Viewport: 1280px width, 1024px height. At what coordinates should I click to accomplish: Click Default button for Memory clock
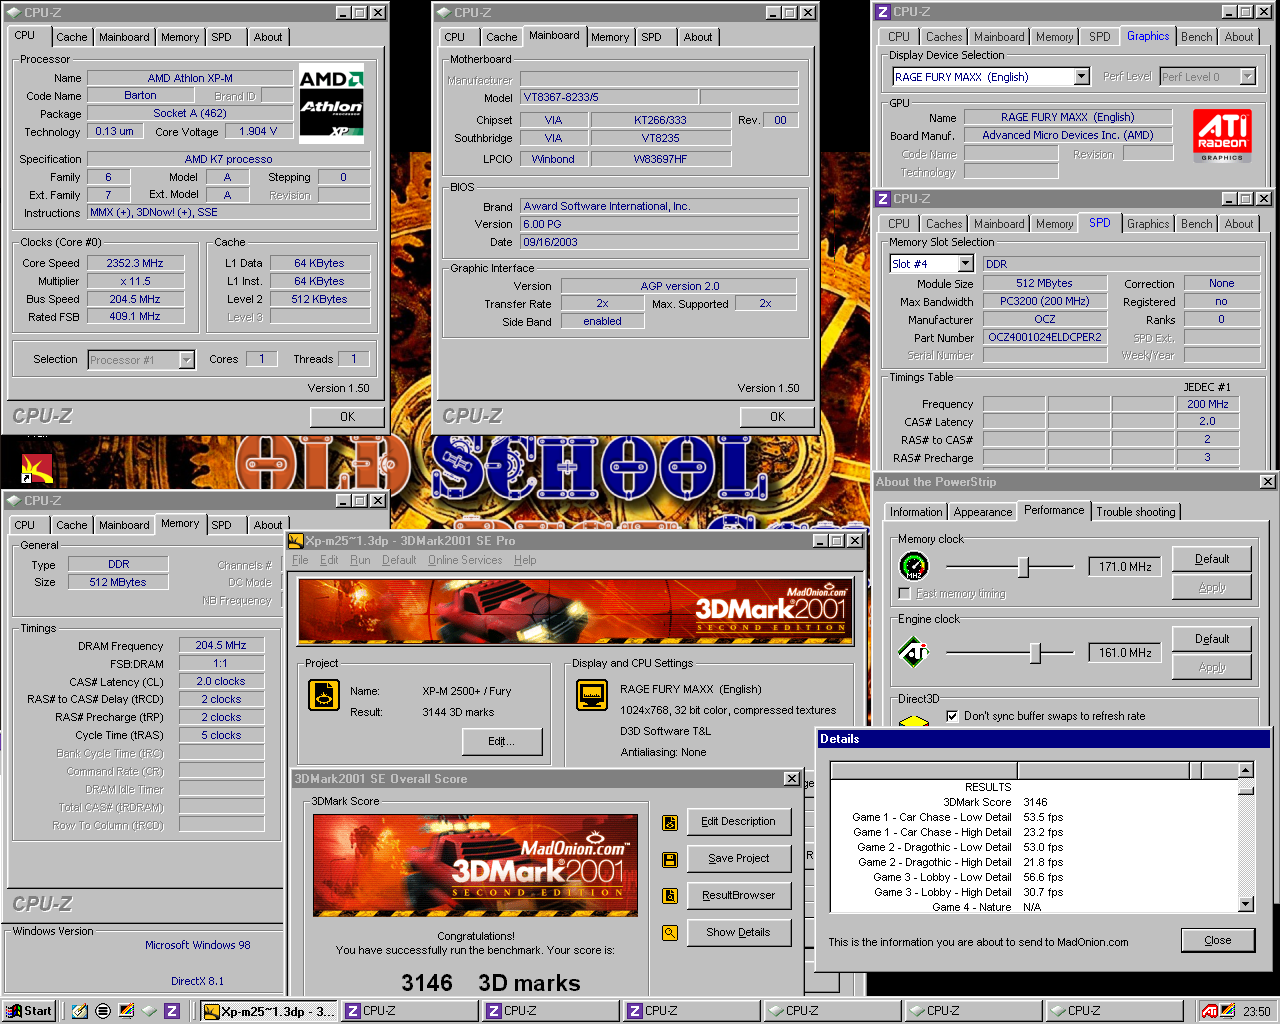pyautogui.click(x=1212, y=560)
